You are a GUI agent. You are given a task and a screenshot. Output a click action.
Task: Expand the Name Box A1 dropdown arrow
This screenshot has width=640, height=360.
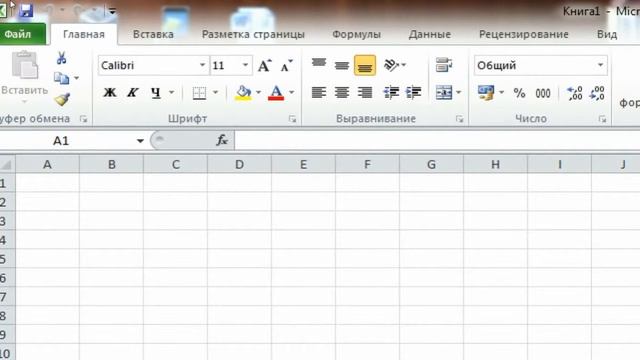coord(140,141)
